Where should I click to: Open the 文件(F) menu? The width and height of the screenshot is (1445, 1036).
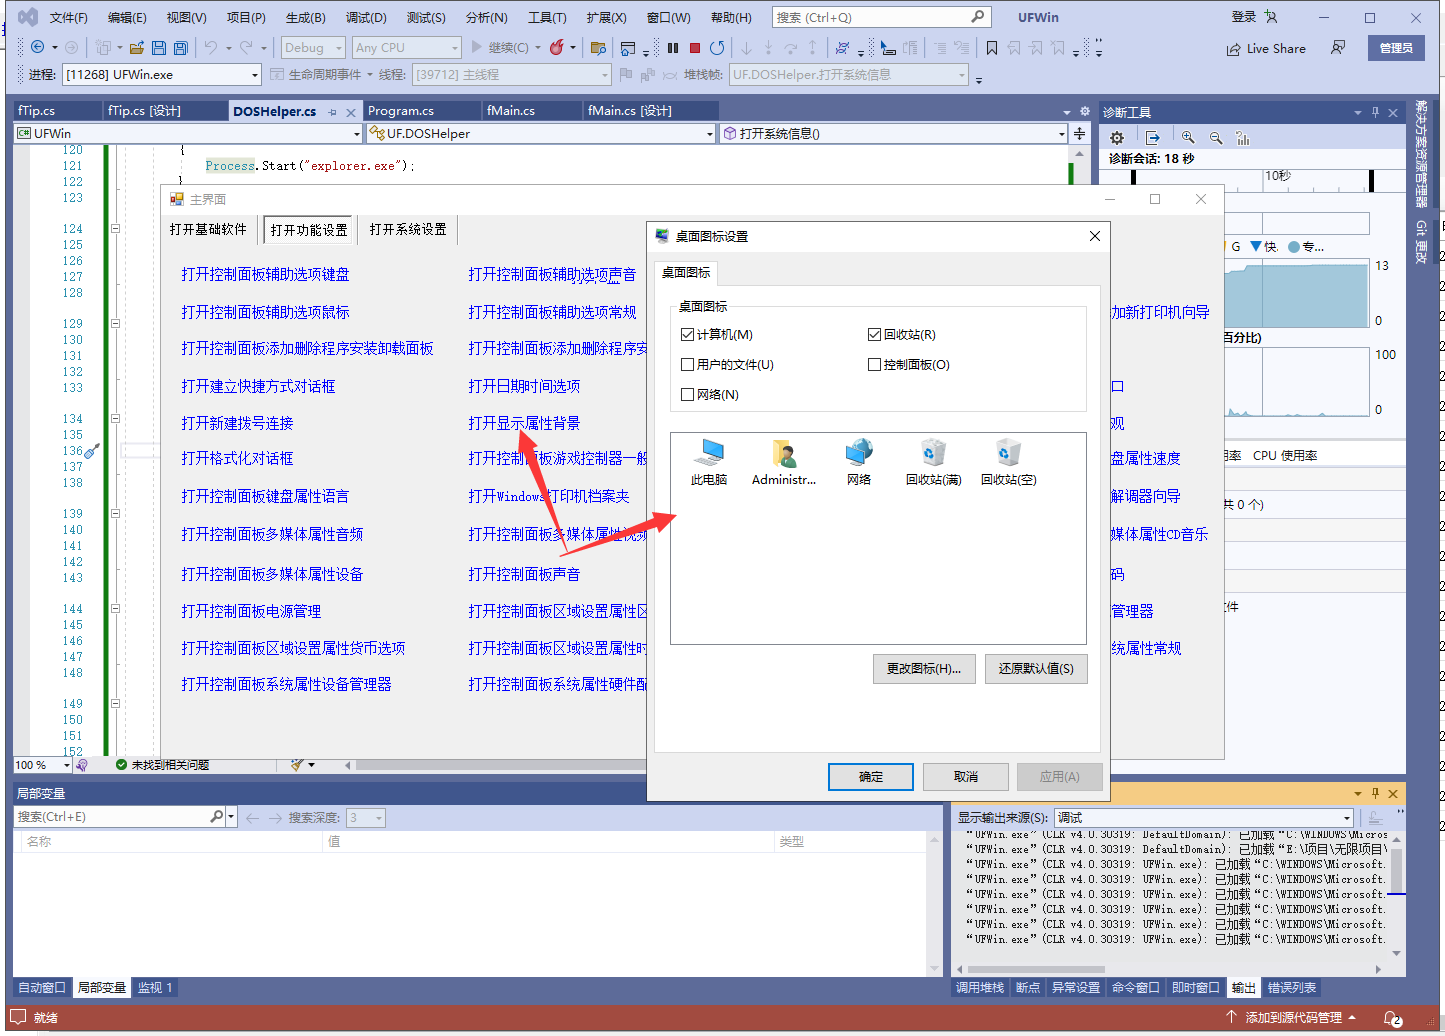tap(69, 17)
